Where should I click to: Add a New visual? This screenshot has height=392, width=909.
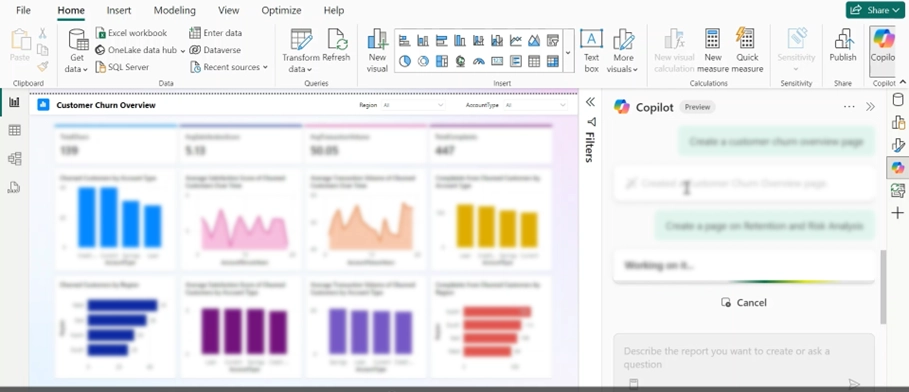click(377, 50)
